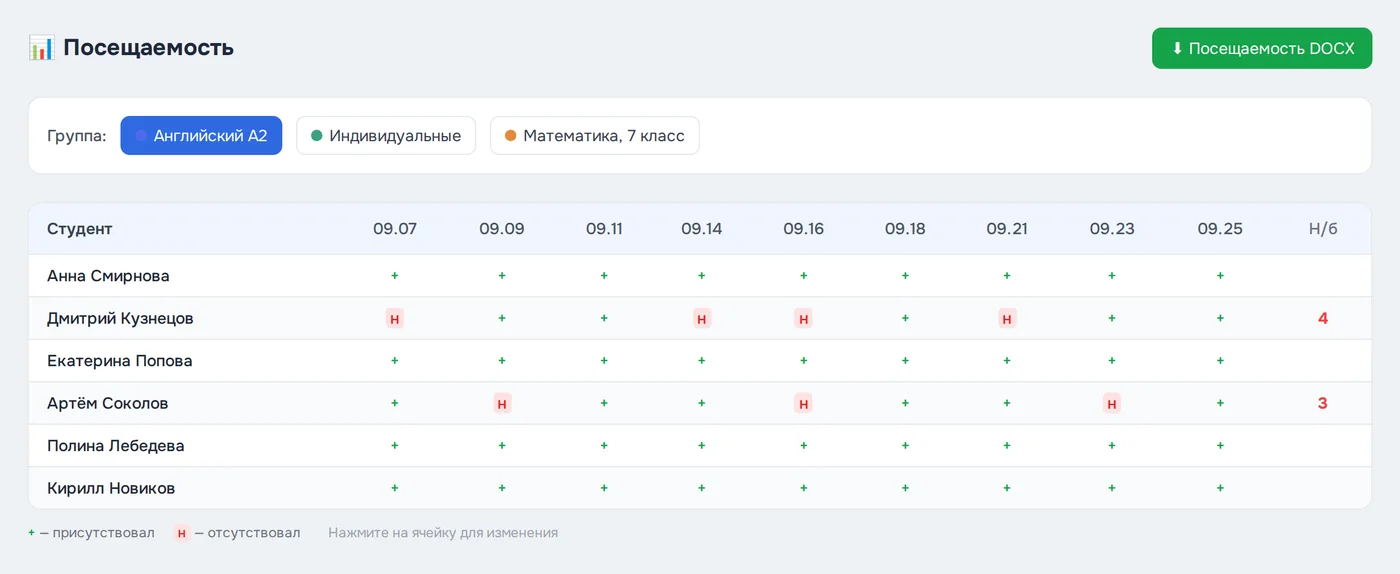Image resolution: width=1400 pixels, height=574 pixels.
Task: Click the 09.14 date column header
Action: [702, 229]
